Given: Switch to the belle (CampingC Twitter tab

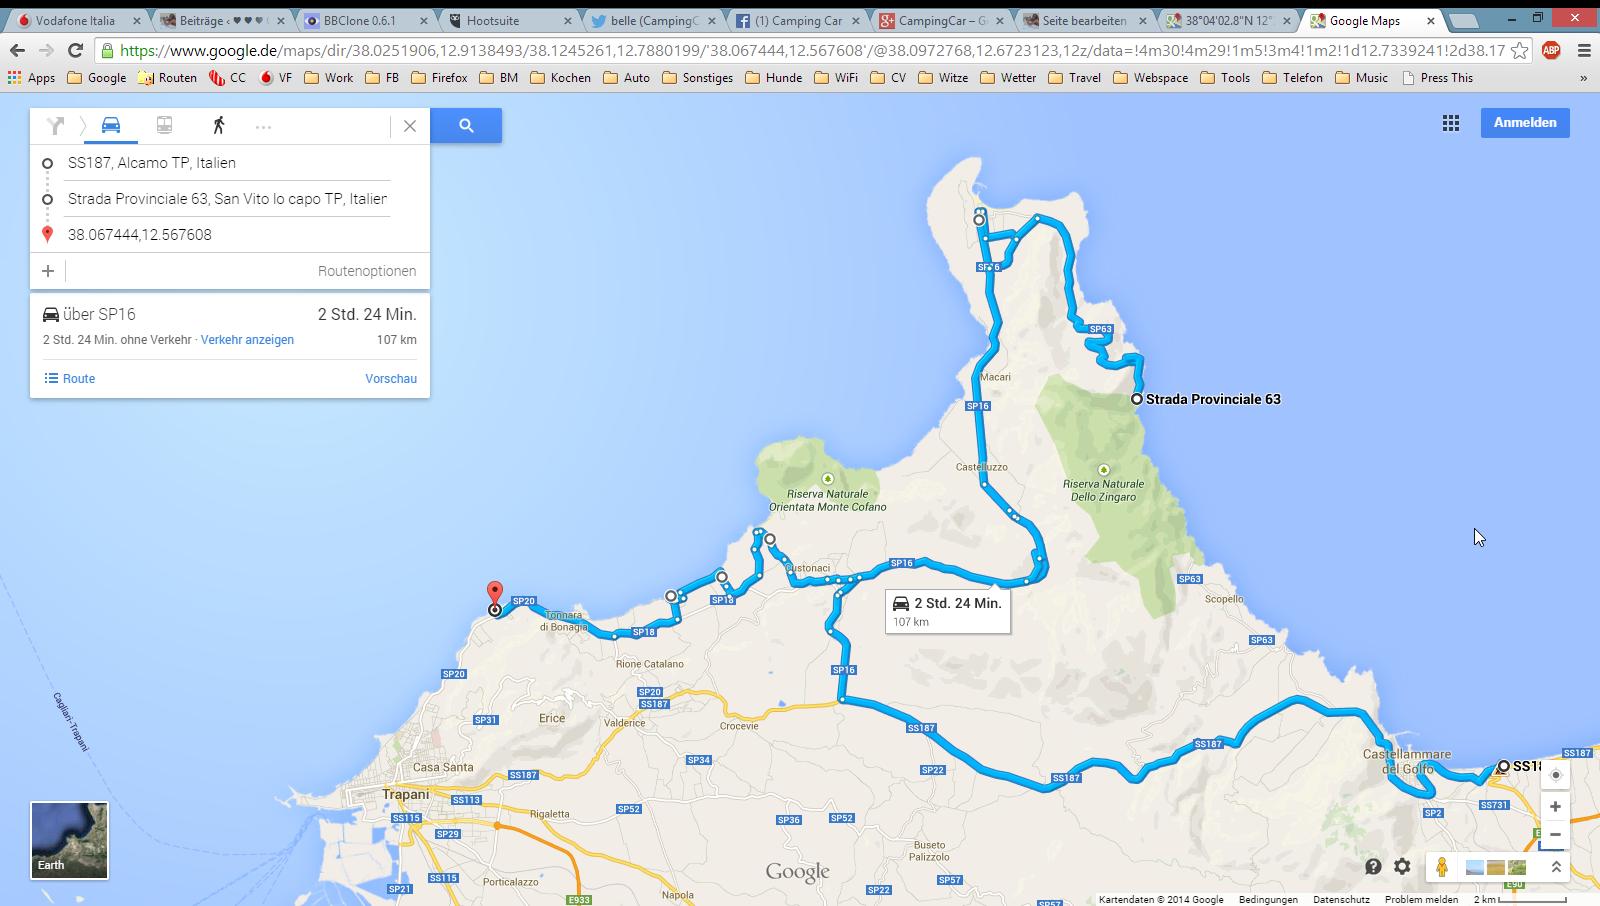Looking at the screenshot, I should pyautogui.click(x=654, y=20).
